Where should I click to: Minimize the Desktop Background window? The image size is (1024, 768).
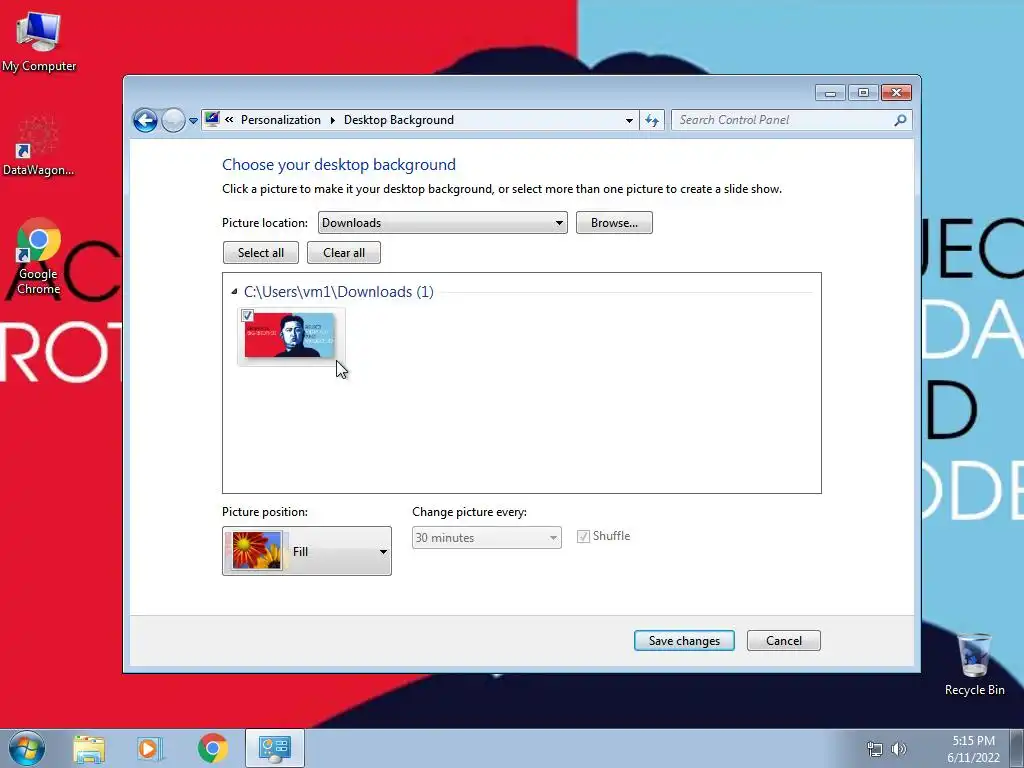click(830, 93)
